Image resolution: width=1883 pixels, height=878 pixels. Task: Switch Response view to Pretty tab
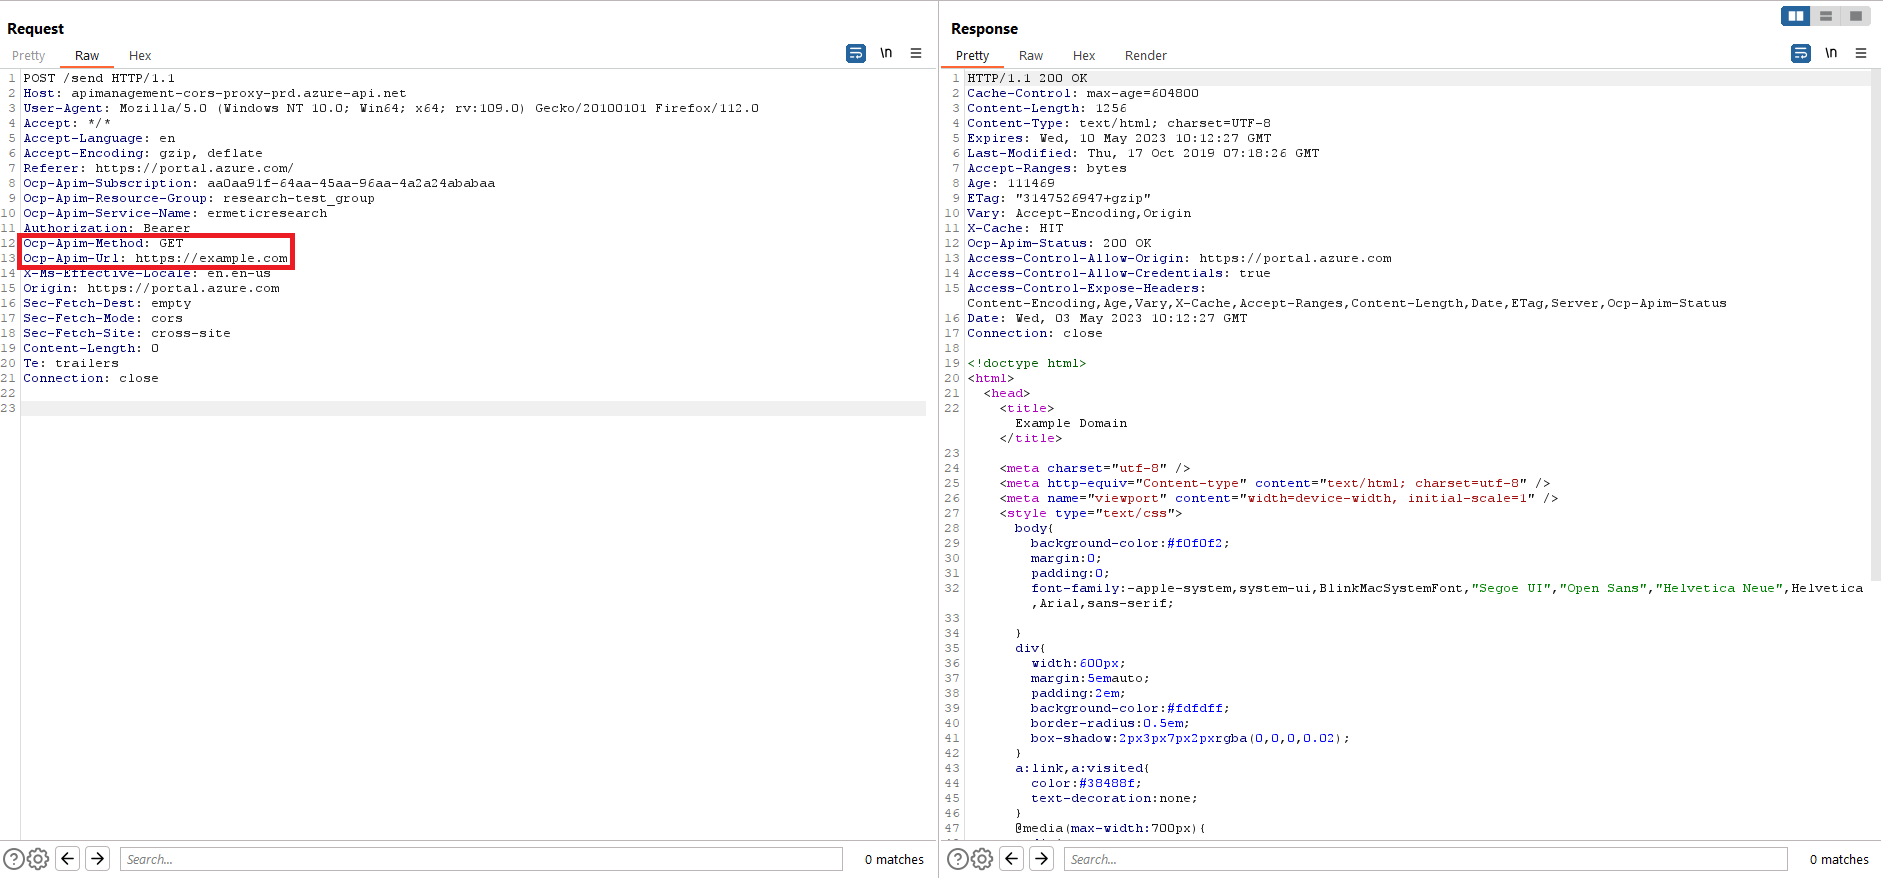point(972,56)
